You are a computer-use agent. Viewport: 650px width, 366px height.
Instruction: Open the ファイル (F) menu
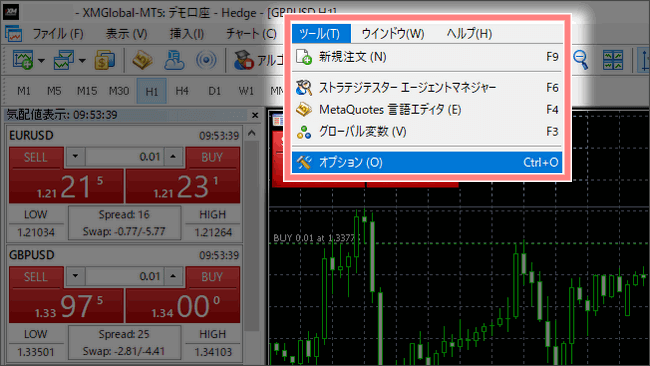[x=58, y=34]
